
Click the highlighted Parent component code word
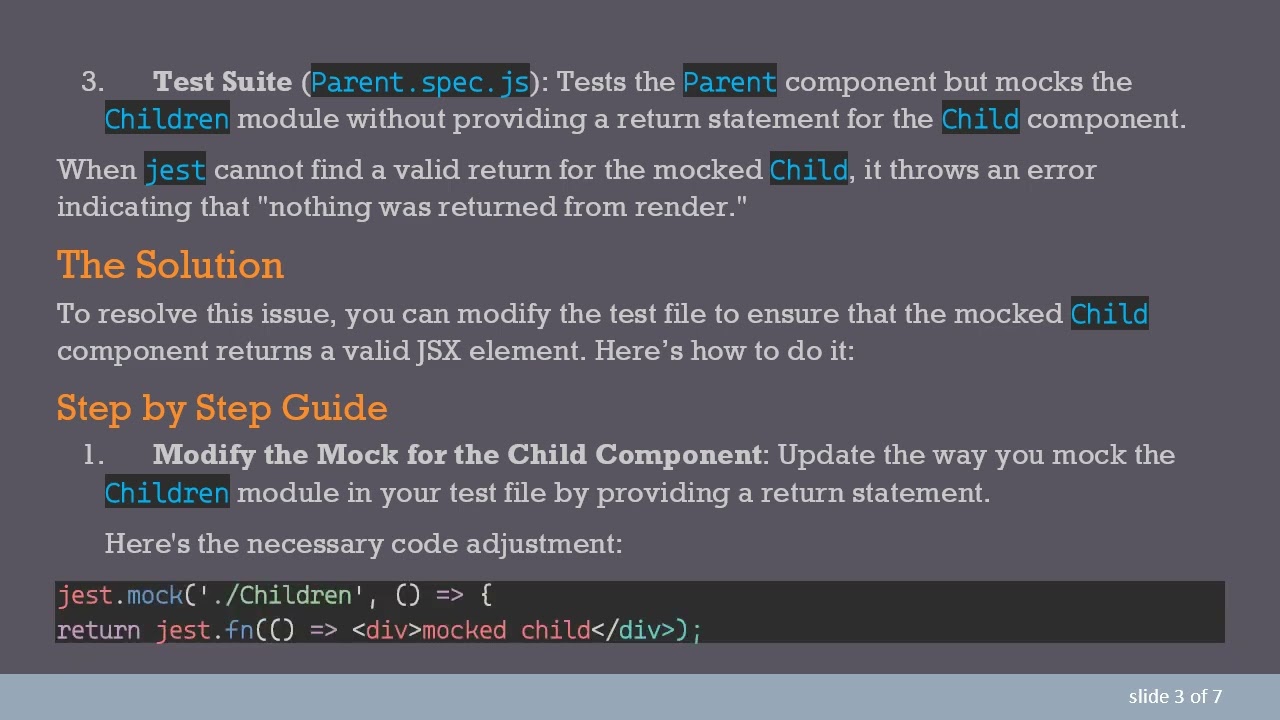pyautogui.click(x=729, y=82)
